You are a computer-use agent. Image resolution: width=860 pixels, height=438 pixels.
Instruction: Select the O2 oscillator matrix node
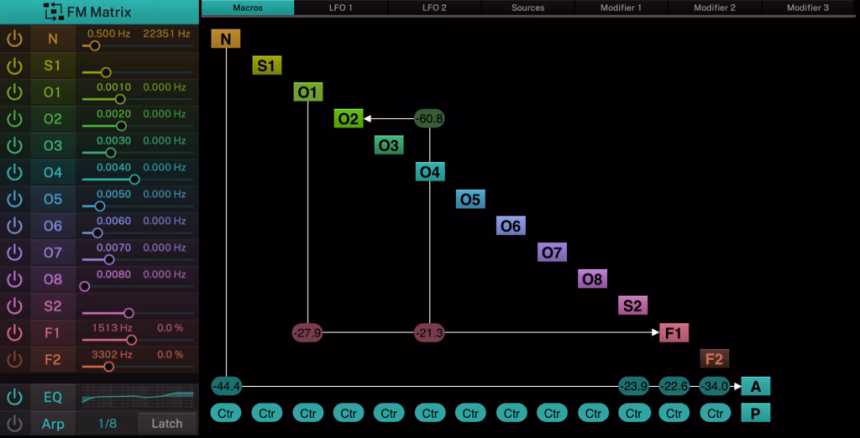tap(348, 119)
